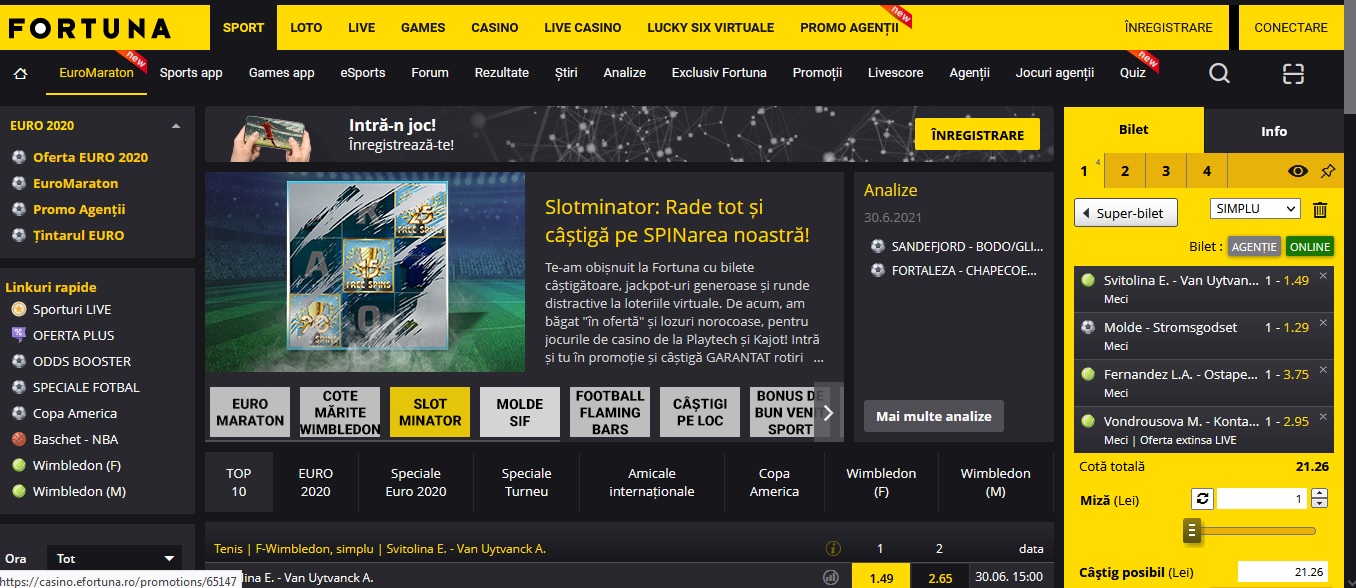
Task: Select the EURO MARATON promo tile
Action: click(250, 412)
